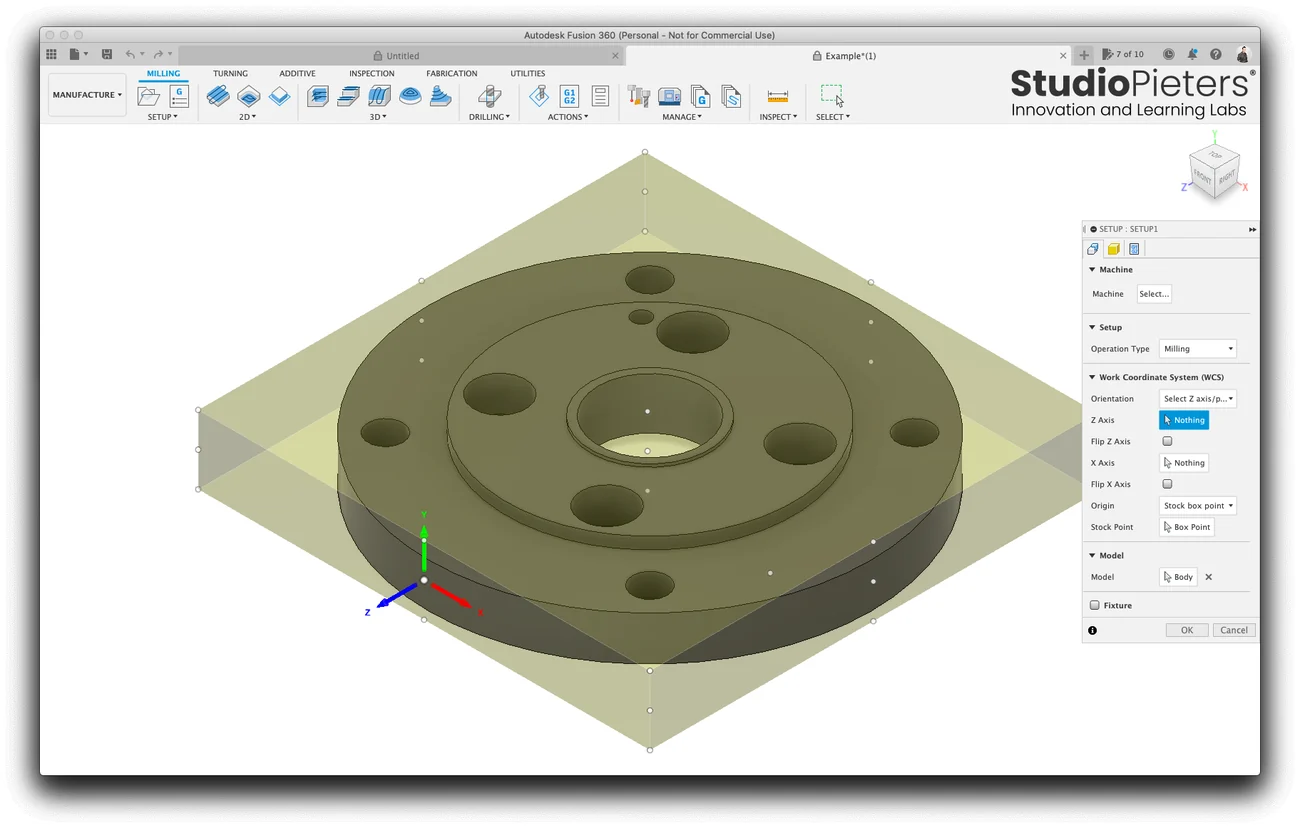Open the Orientation Select Z axis dropdown

coord(1198,399)
